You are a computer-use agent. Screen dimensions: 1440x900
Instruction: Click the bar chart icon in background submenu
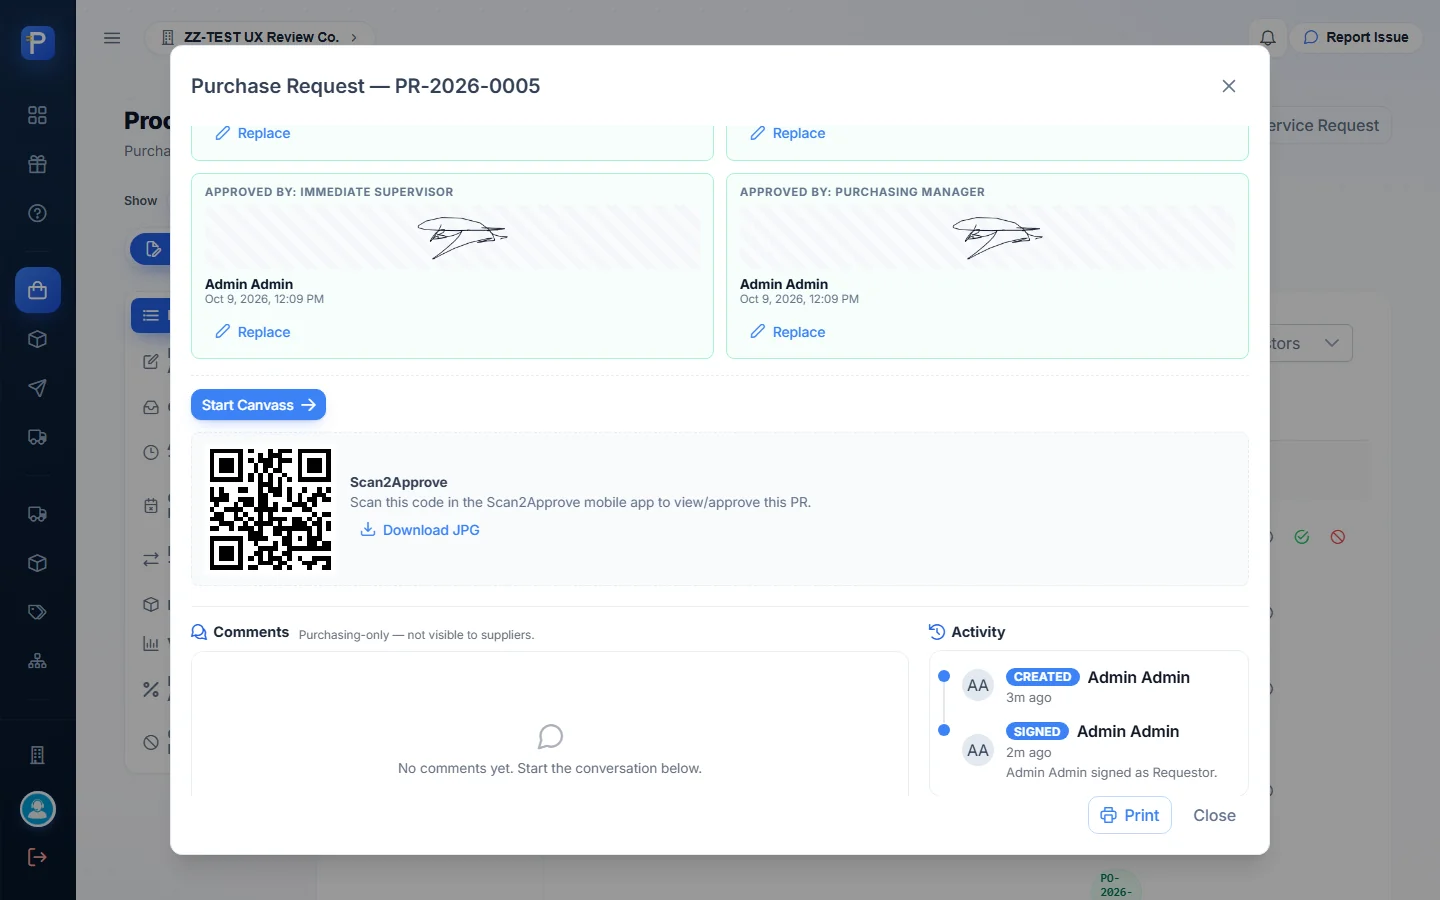click(x=151, y=643)
